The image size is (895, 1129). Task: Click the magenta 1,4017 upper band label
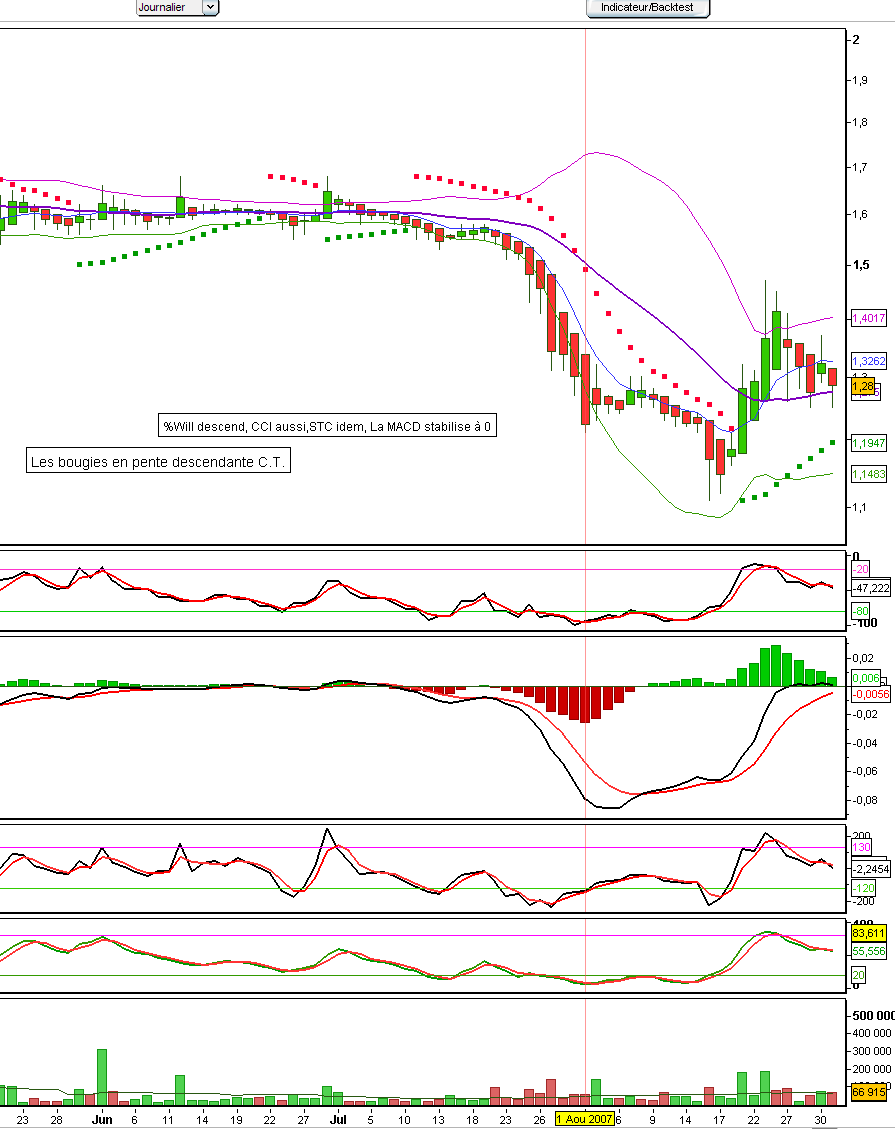[x=867, y=318]
